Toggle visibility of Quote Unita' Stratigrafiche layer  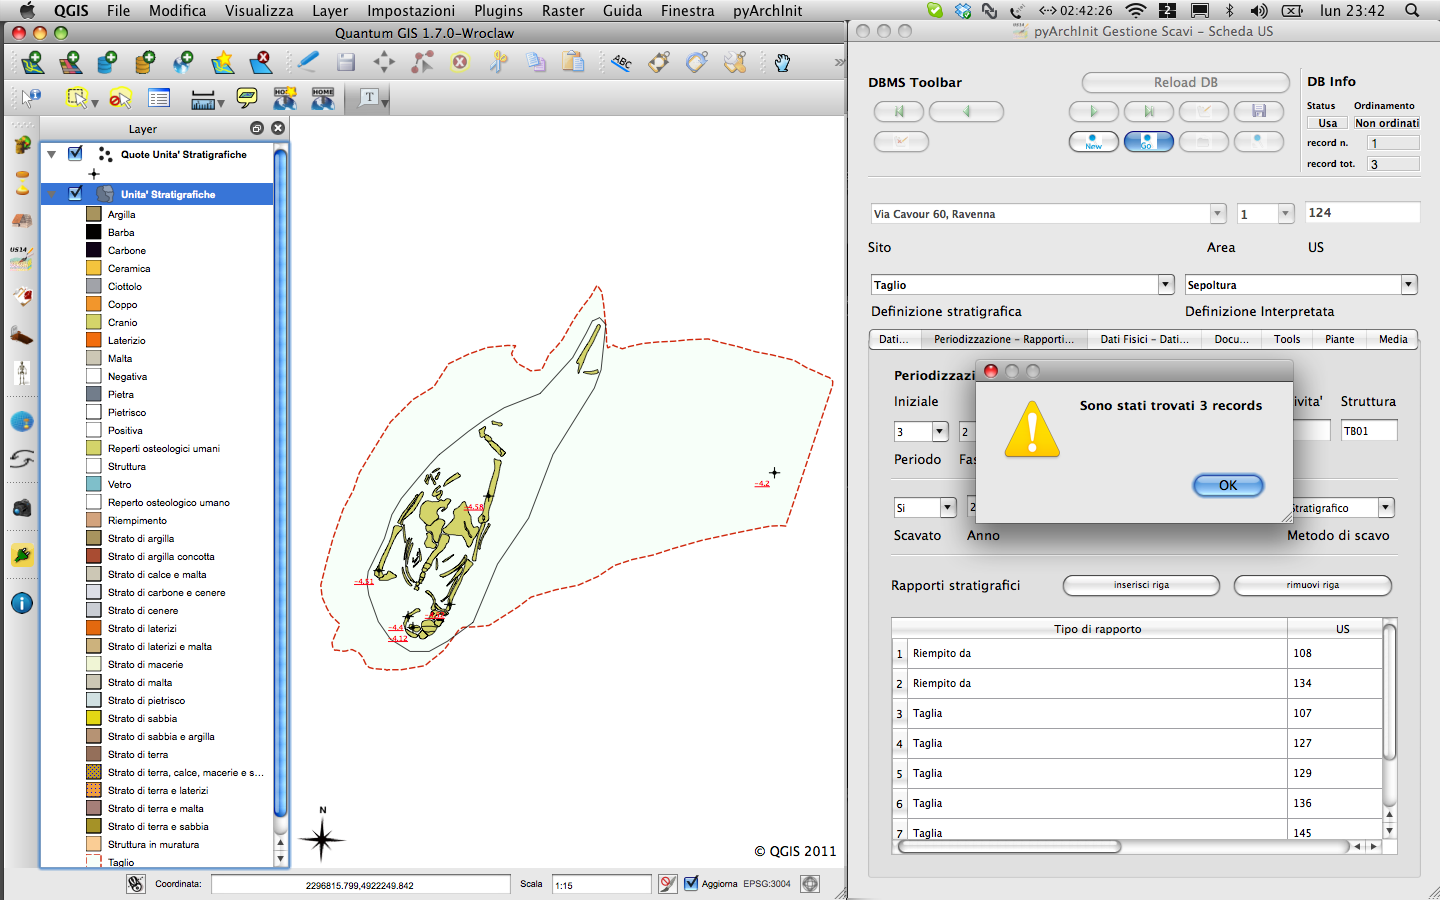point(75,154)
